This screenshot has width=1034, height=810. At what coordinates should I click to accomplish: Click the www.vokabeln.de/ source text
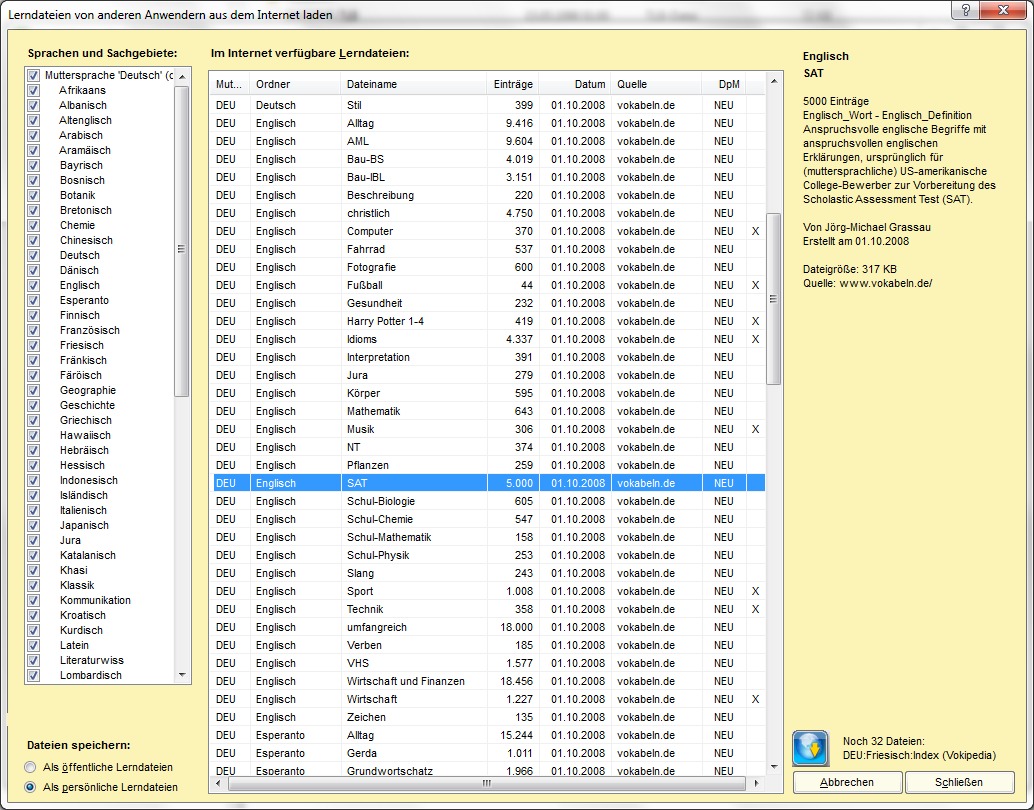click(886, 284)
